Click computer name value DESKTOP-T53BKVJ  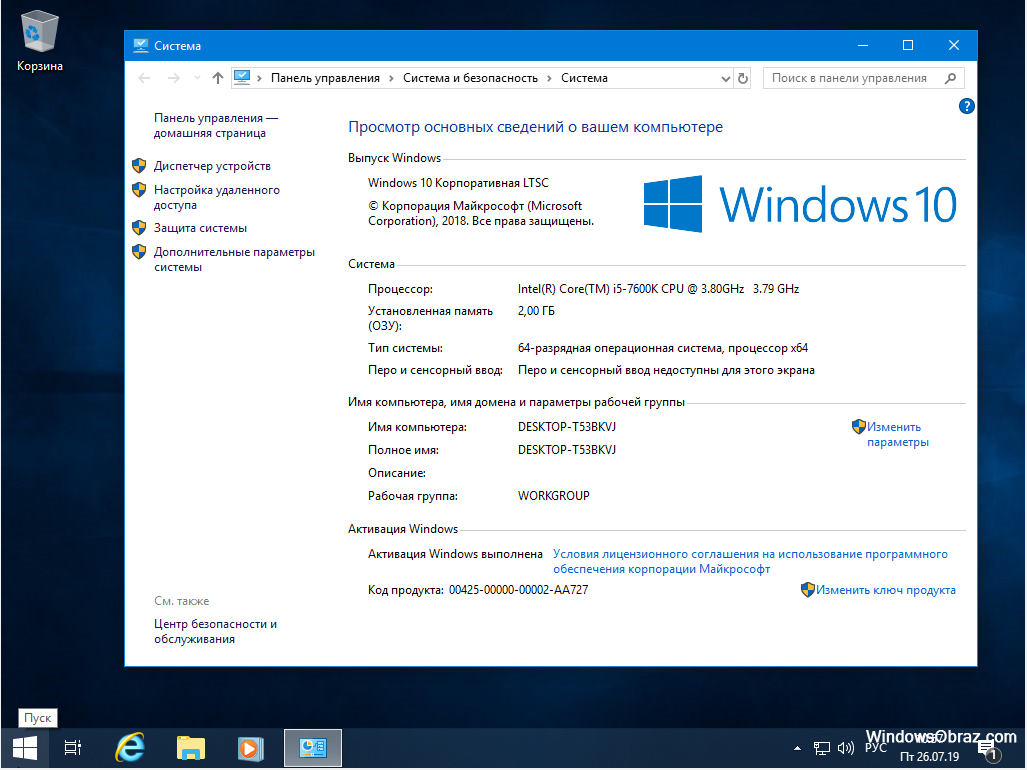pyautogui.click(x=567, y=427)
